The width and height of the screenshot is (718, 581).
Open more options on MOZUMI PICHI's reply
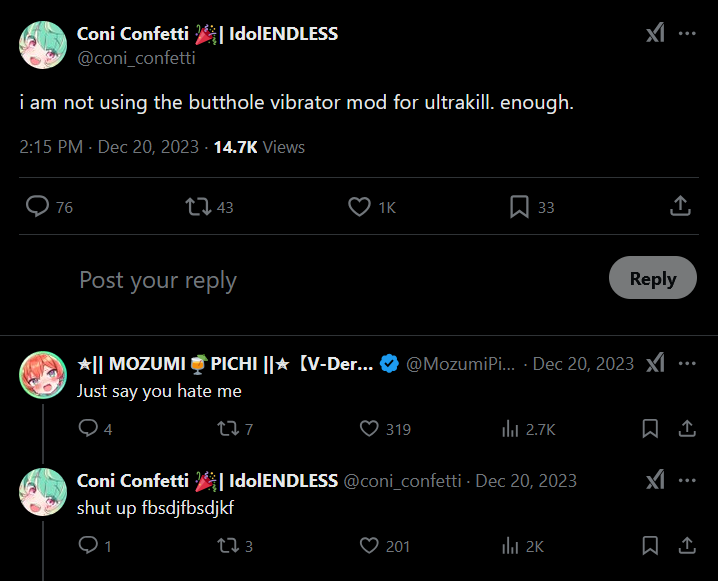pyautogui.click(x=687, y=363)
